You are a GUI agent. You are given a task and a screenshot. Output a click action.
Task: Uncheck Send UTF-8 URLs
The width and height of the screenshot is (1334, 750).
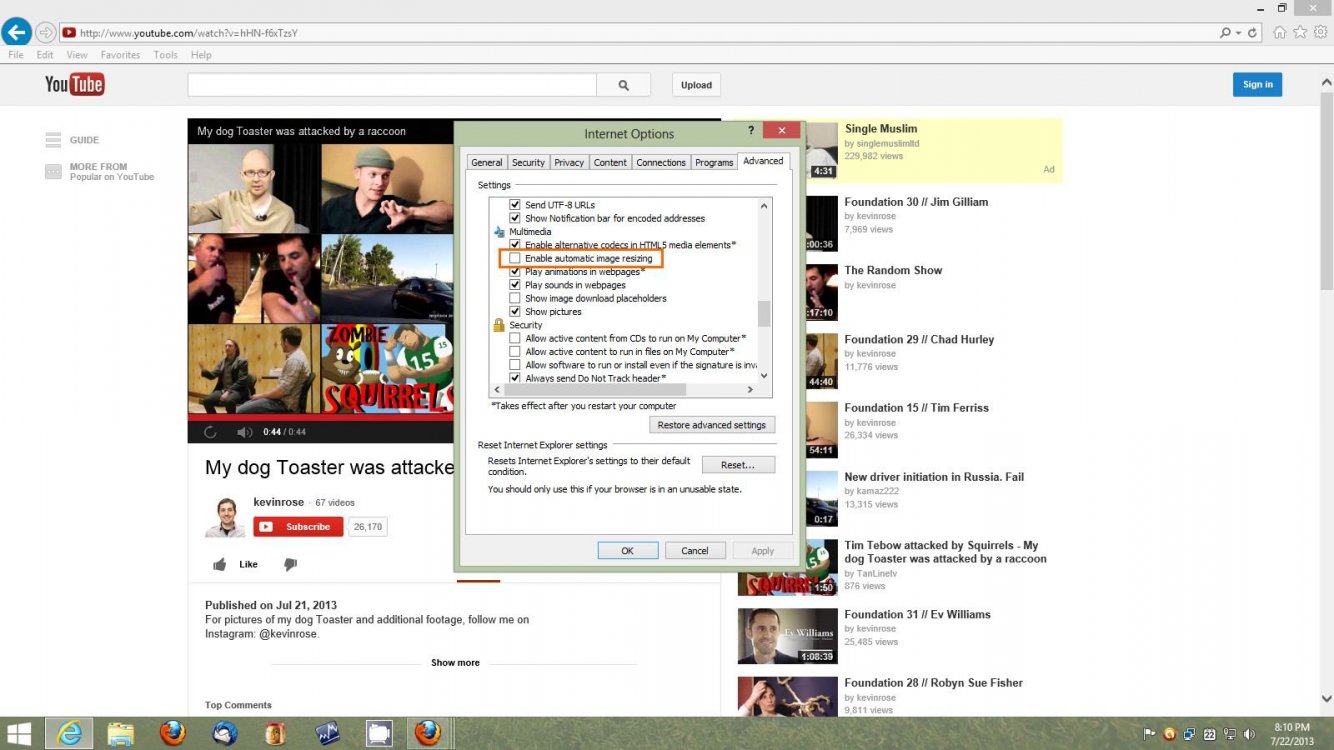point(515,204)
